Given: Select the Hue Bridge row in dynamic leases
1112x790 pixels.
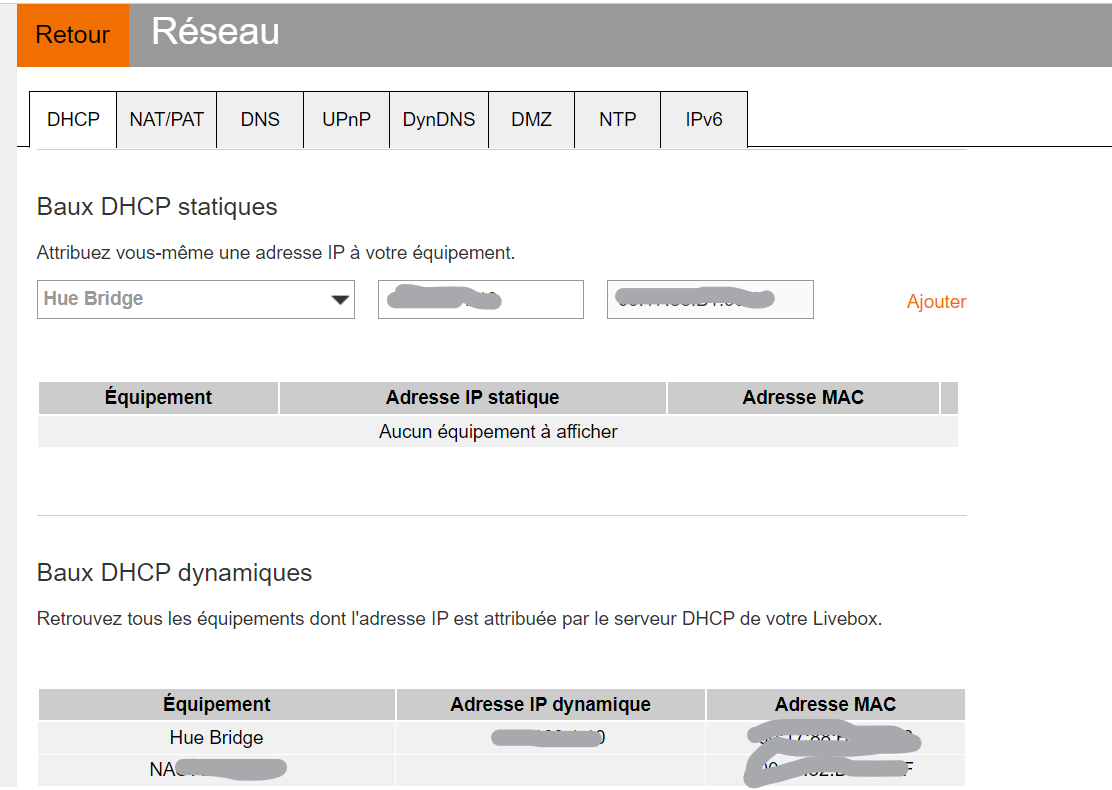Looking at the screenshot, I should coord(217,738).
